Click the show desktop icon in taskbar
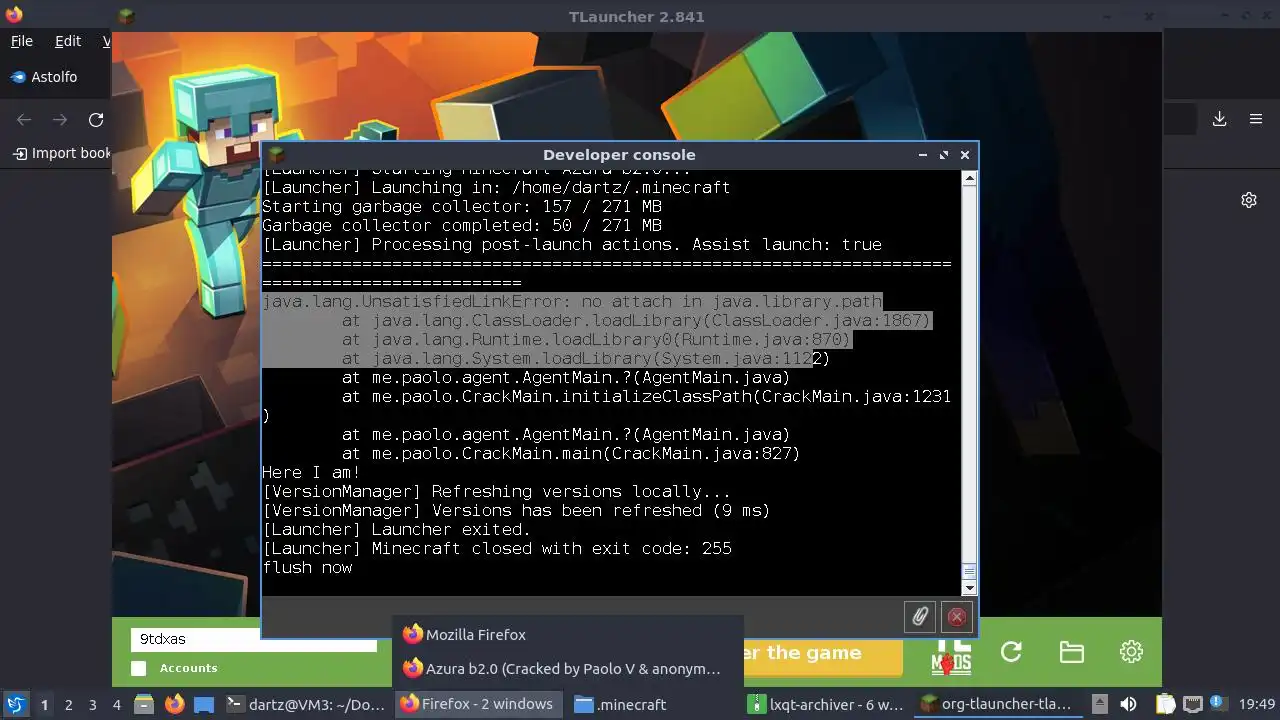The image size is (1280, 720). point(204,704)
